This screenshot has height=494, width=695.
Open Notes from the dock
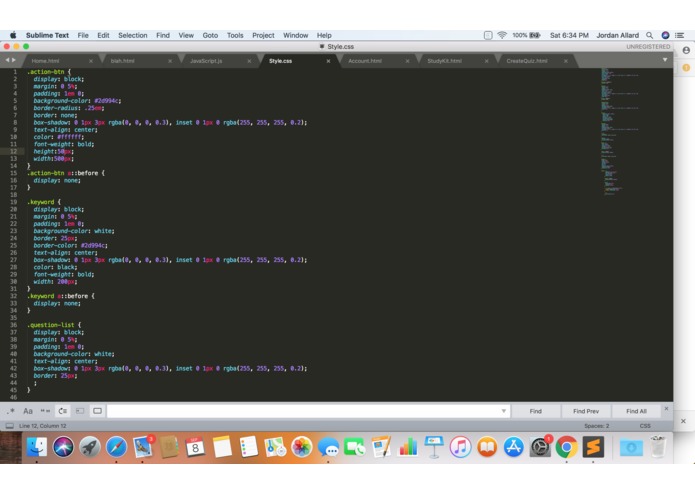pyautogui.click(x=222, y=447)
